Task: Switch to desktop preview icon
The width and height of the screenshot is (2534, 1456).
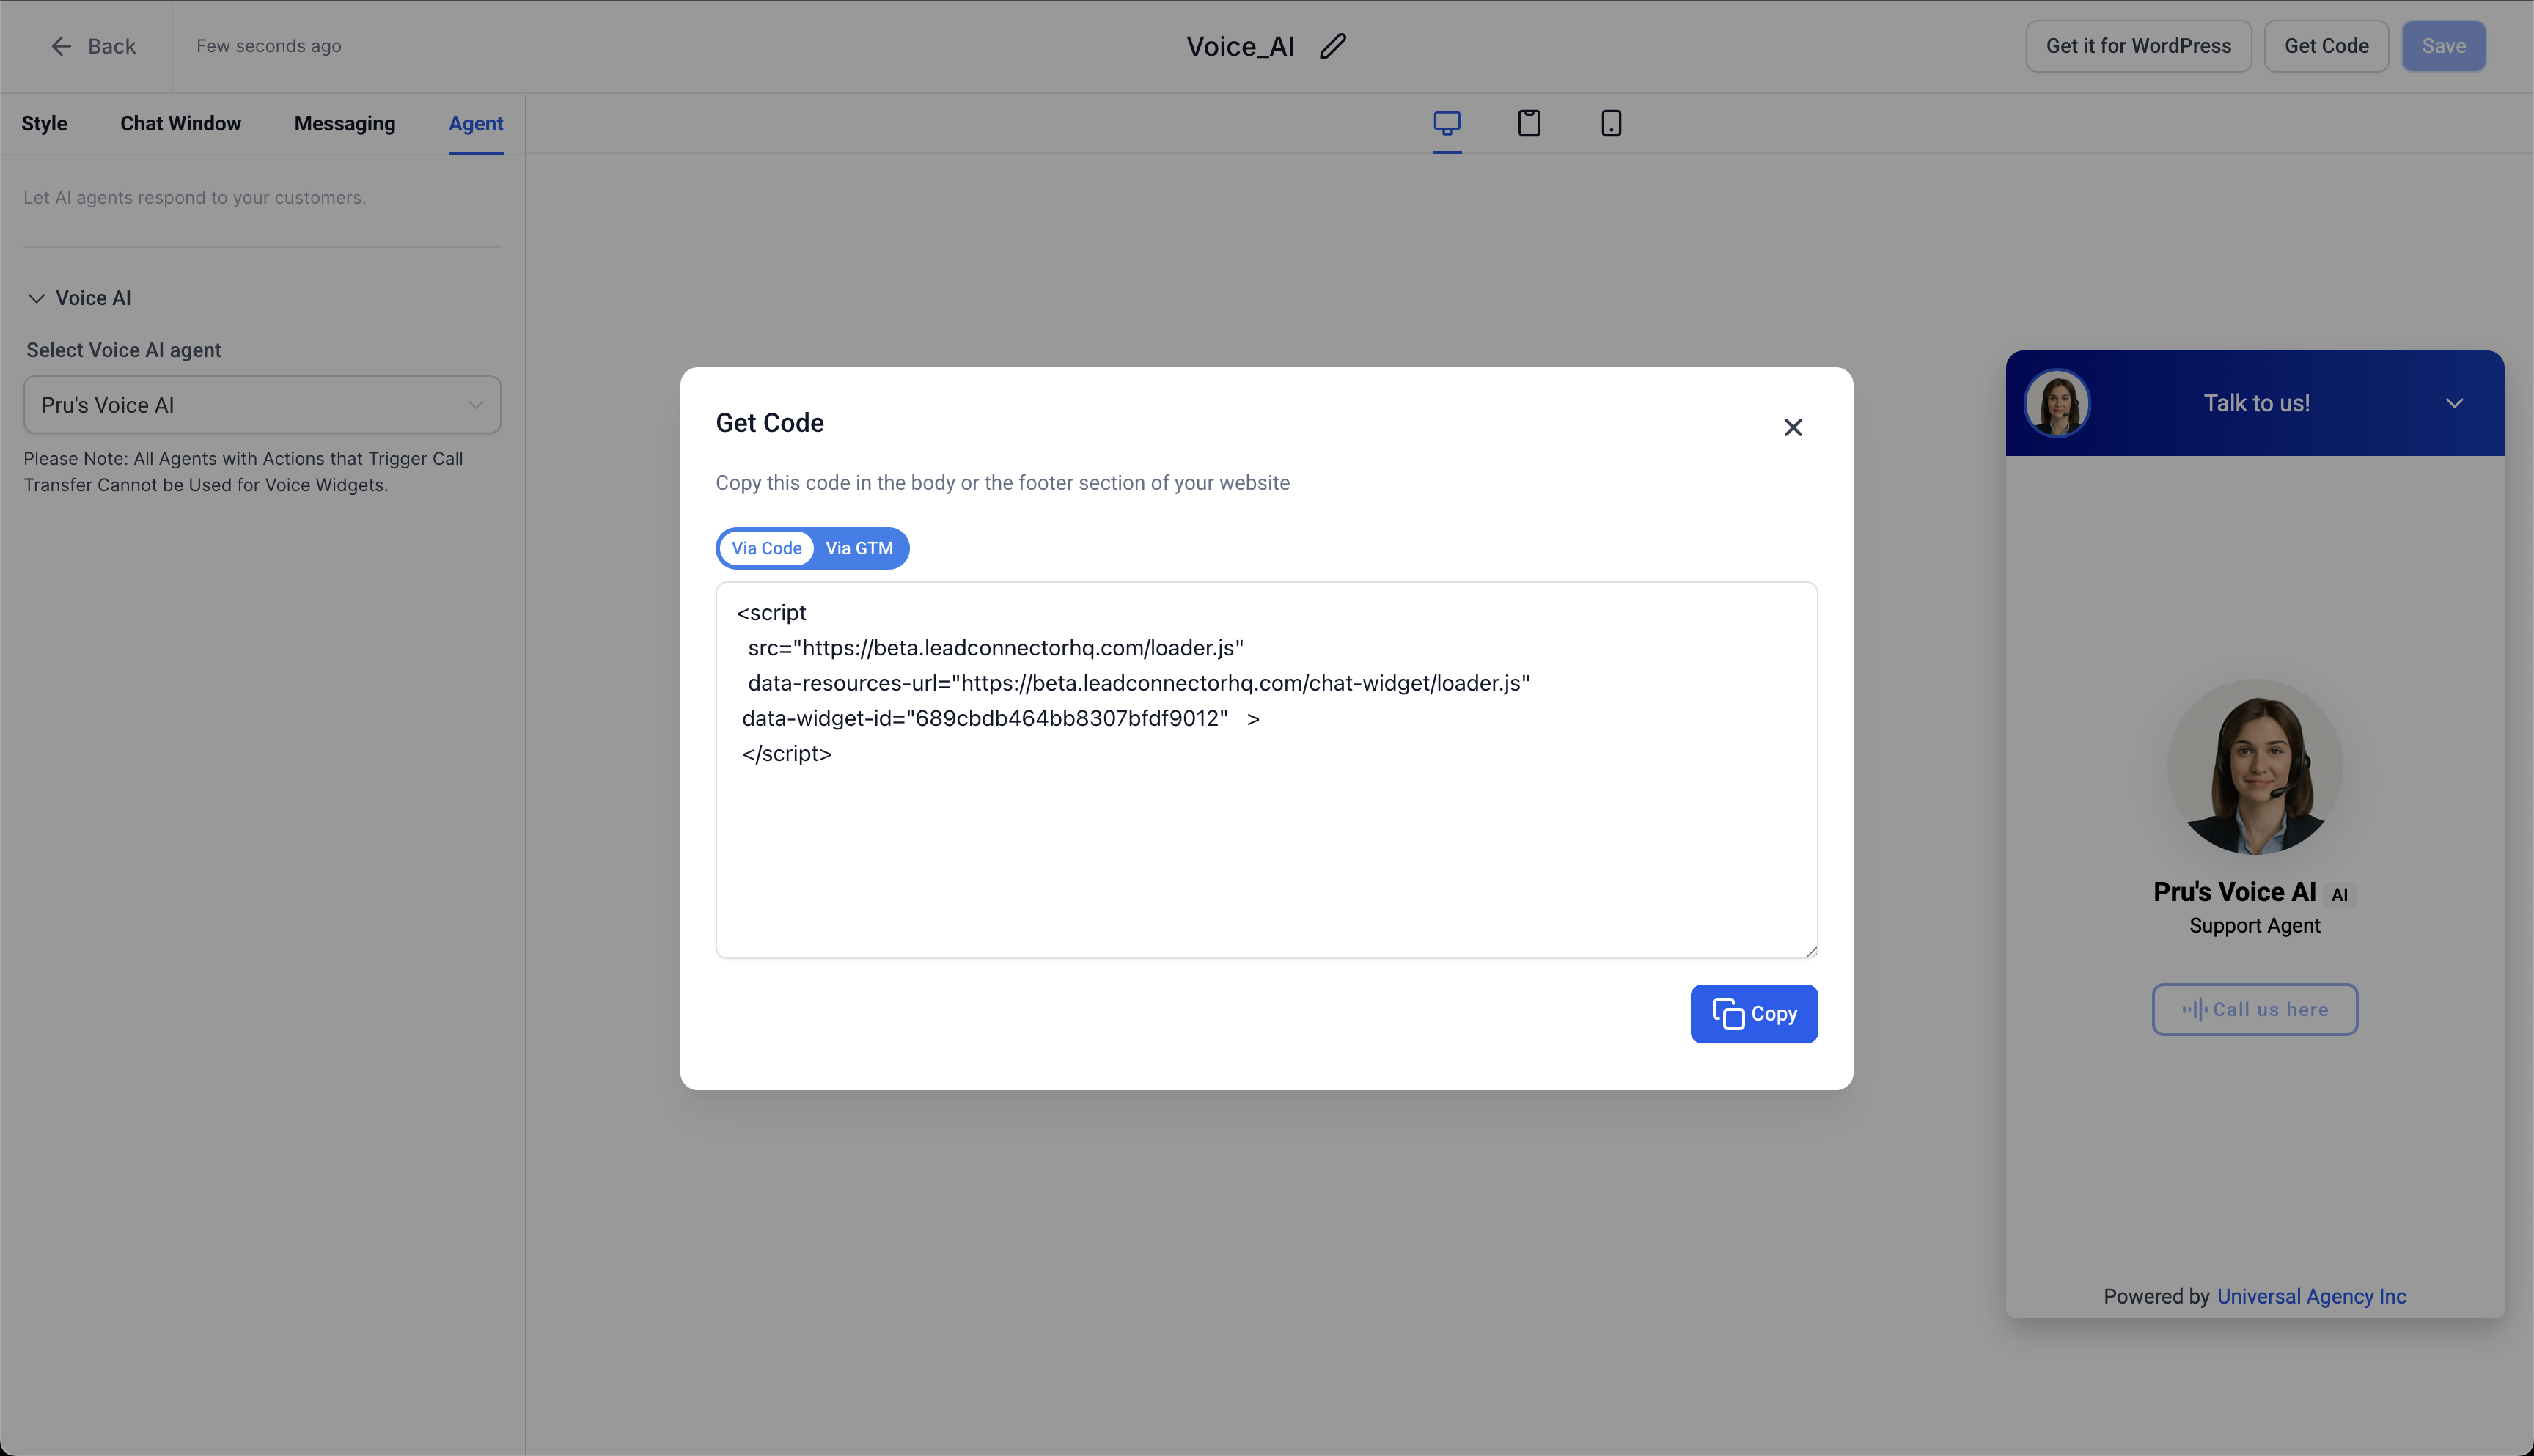Action: pos(1446,123)
